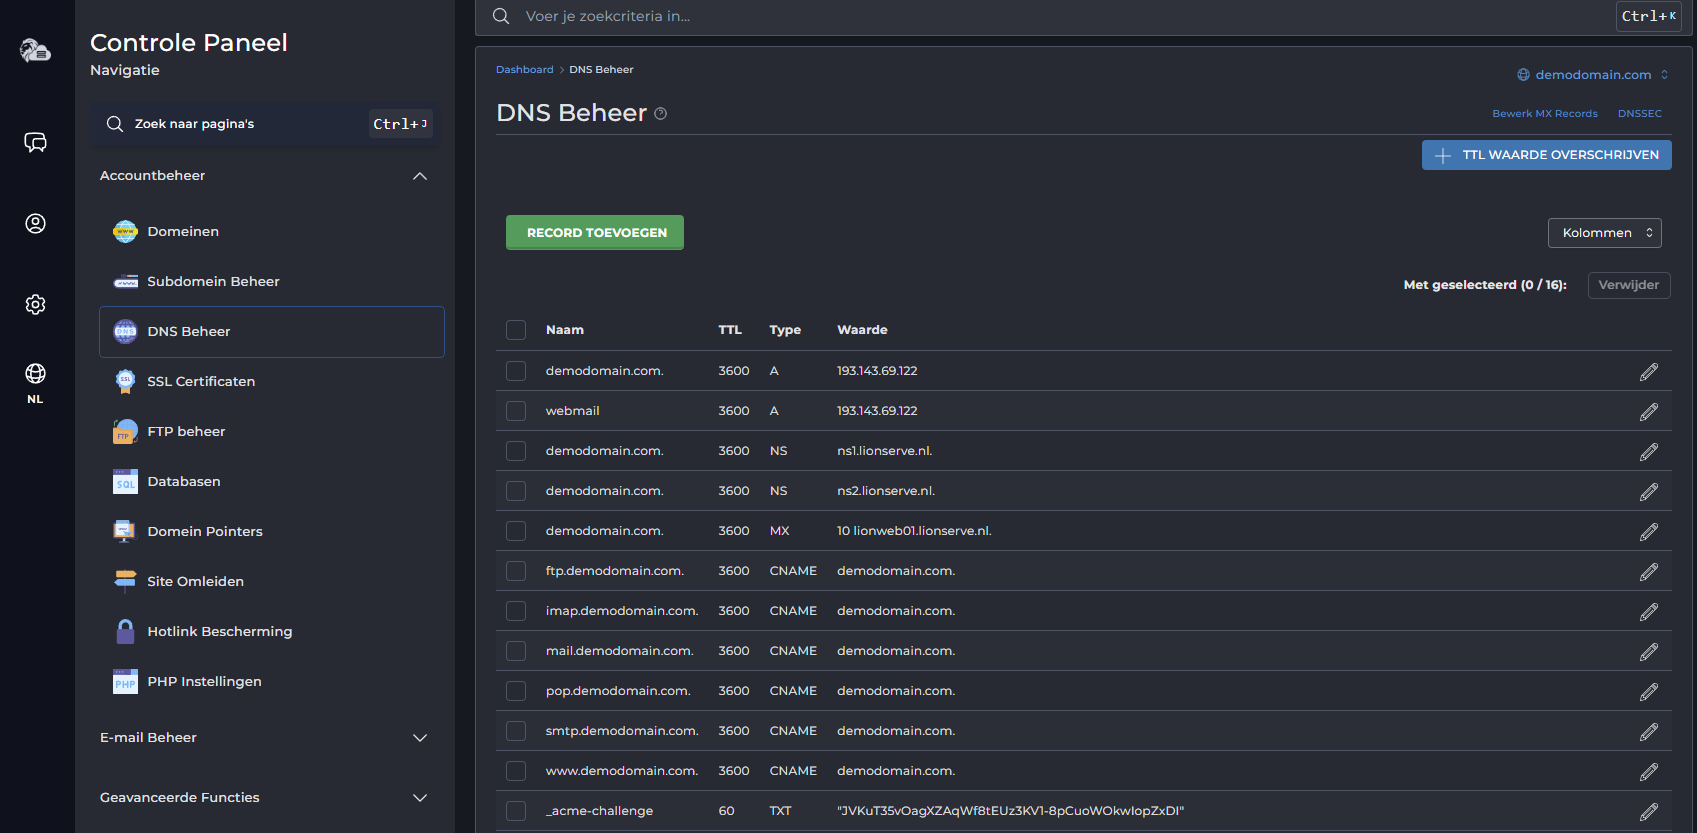Image resolution: width=1697 pixels, height=833 pixels.
Task: Edit the www.demodomain.com CNAME record
Action: (1649, 772)
